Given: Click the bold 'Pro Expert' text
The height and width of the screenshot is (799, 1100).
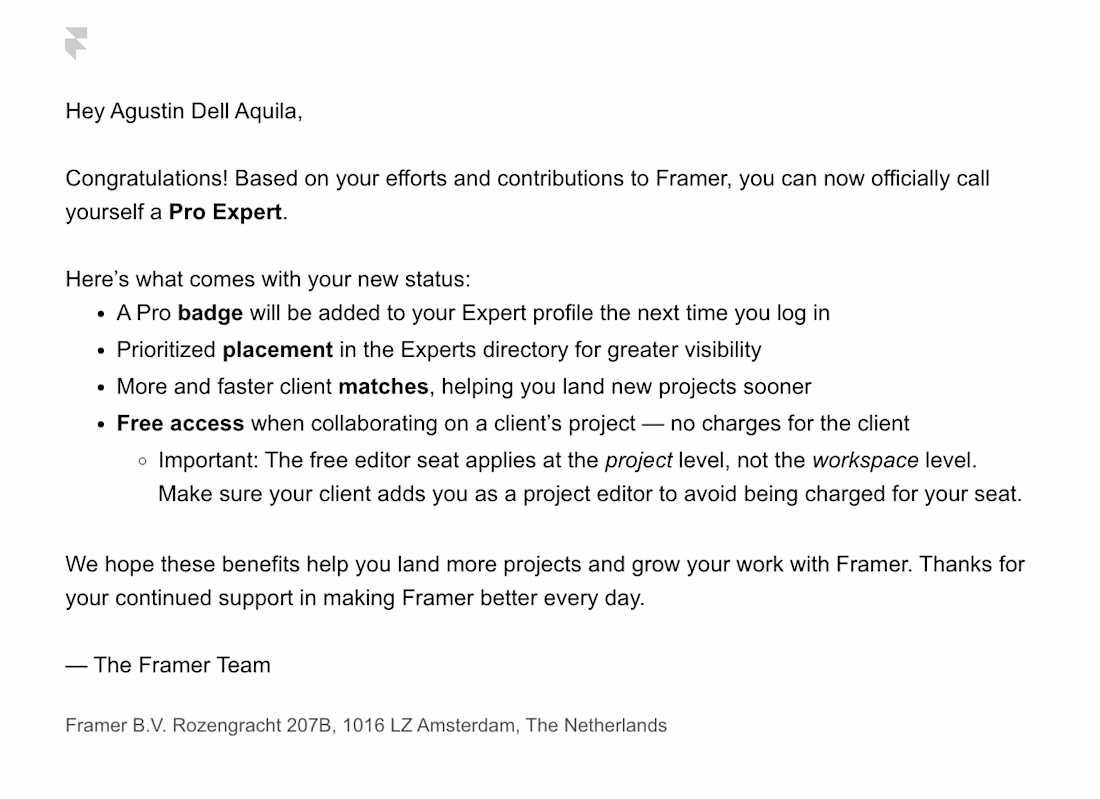Looking at the screenshot, I should click(x=225, y=212).
